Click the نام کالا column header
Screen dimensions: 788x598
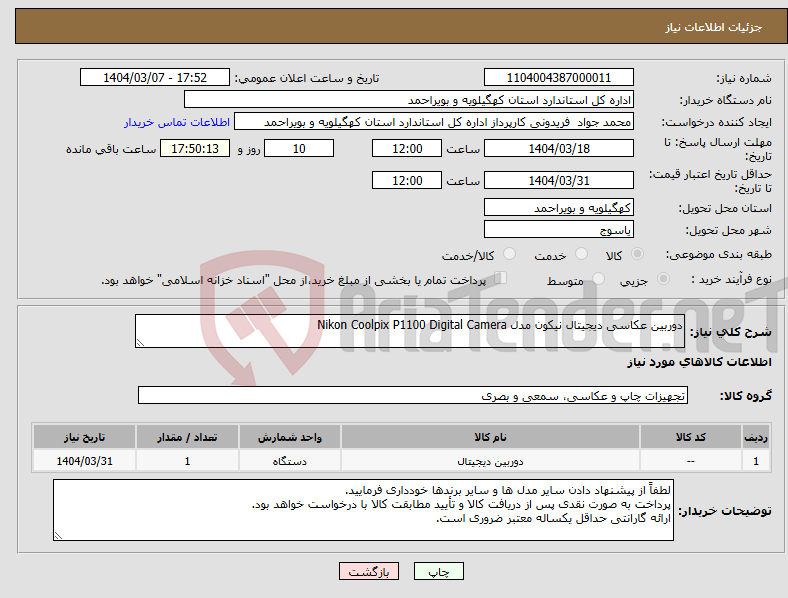point(490,437)
